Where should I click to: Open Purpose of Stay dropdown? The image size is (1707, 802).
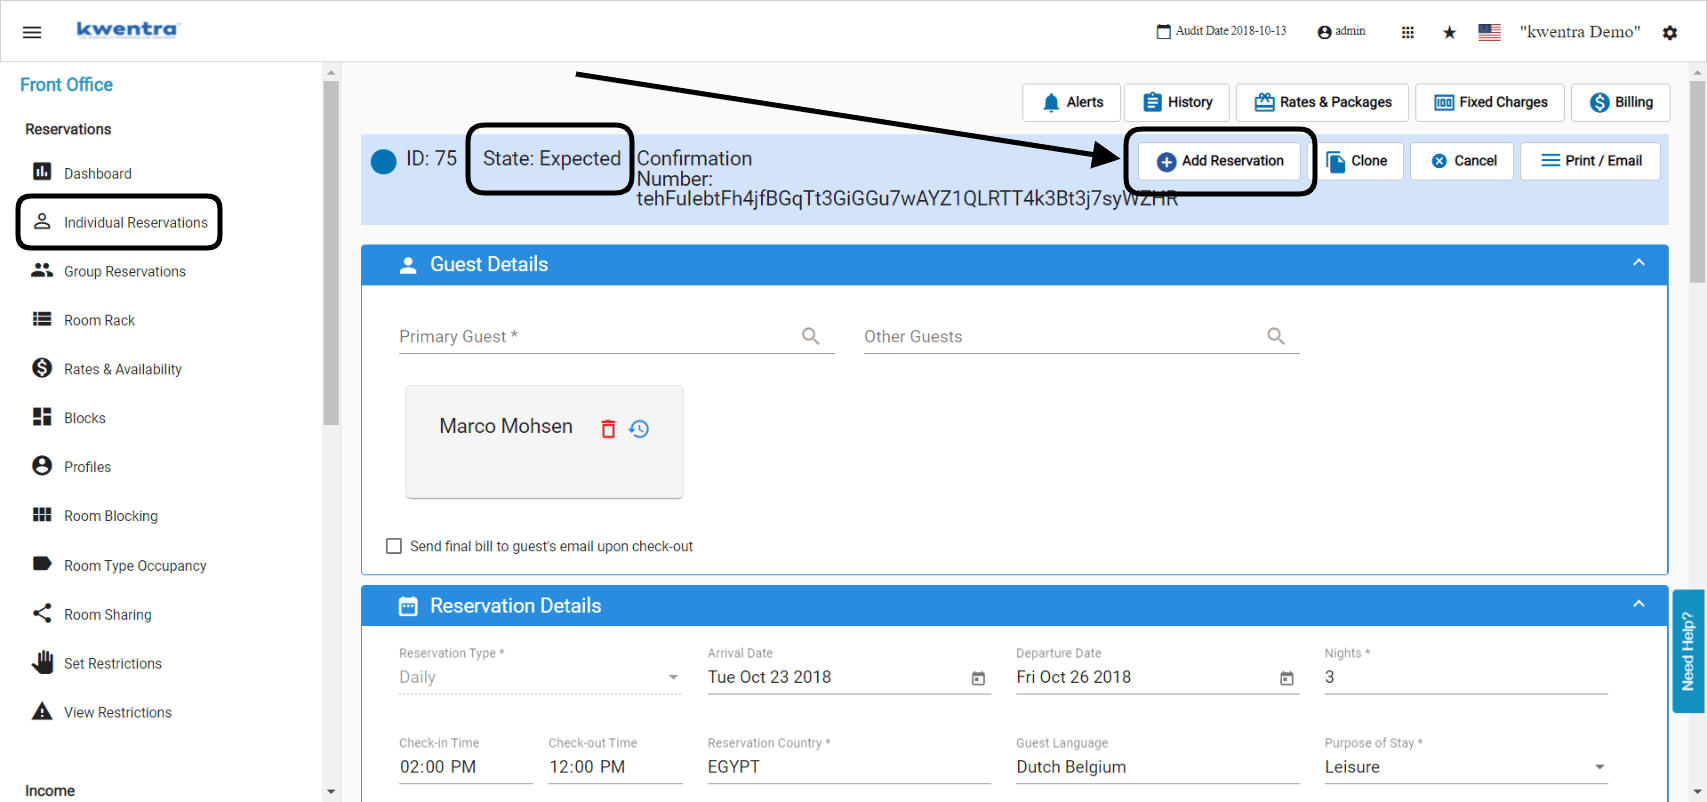[1466, 767]
